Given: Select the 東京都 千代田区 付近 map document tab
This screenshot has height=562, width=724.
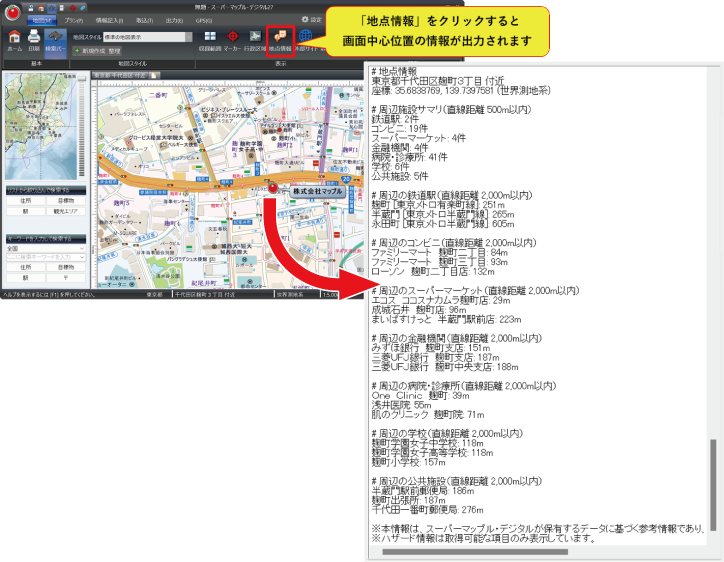Looking at the screenshot, I should 120,75.
